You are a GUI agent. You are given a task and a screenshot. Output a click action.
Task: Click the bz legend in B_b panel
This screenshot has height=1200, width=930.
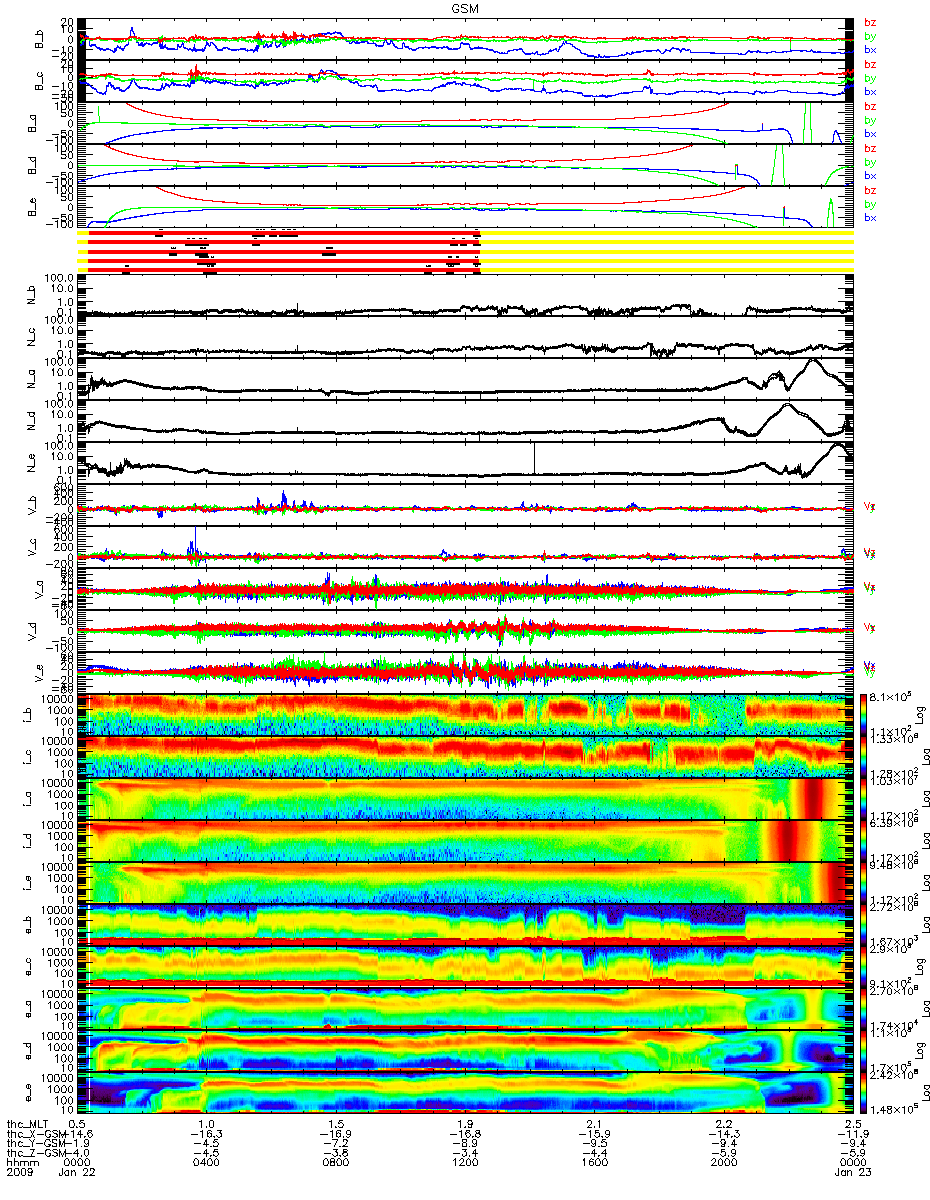[870, 22]
